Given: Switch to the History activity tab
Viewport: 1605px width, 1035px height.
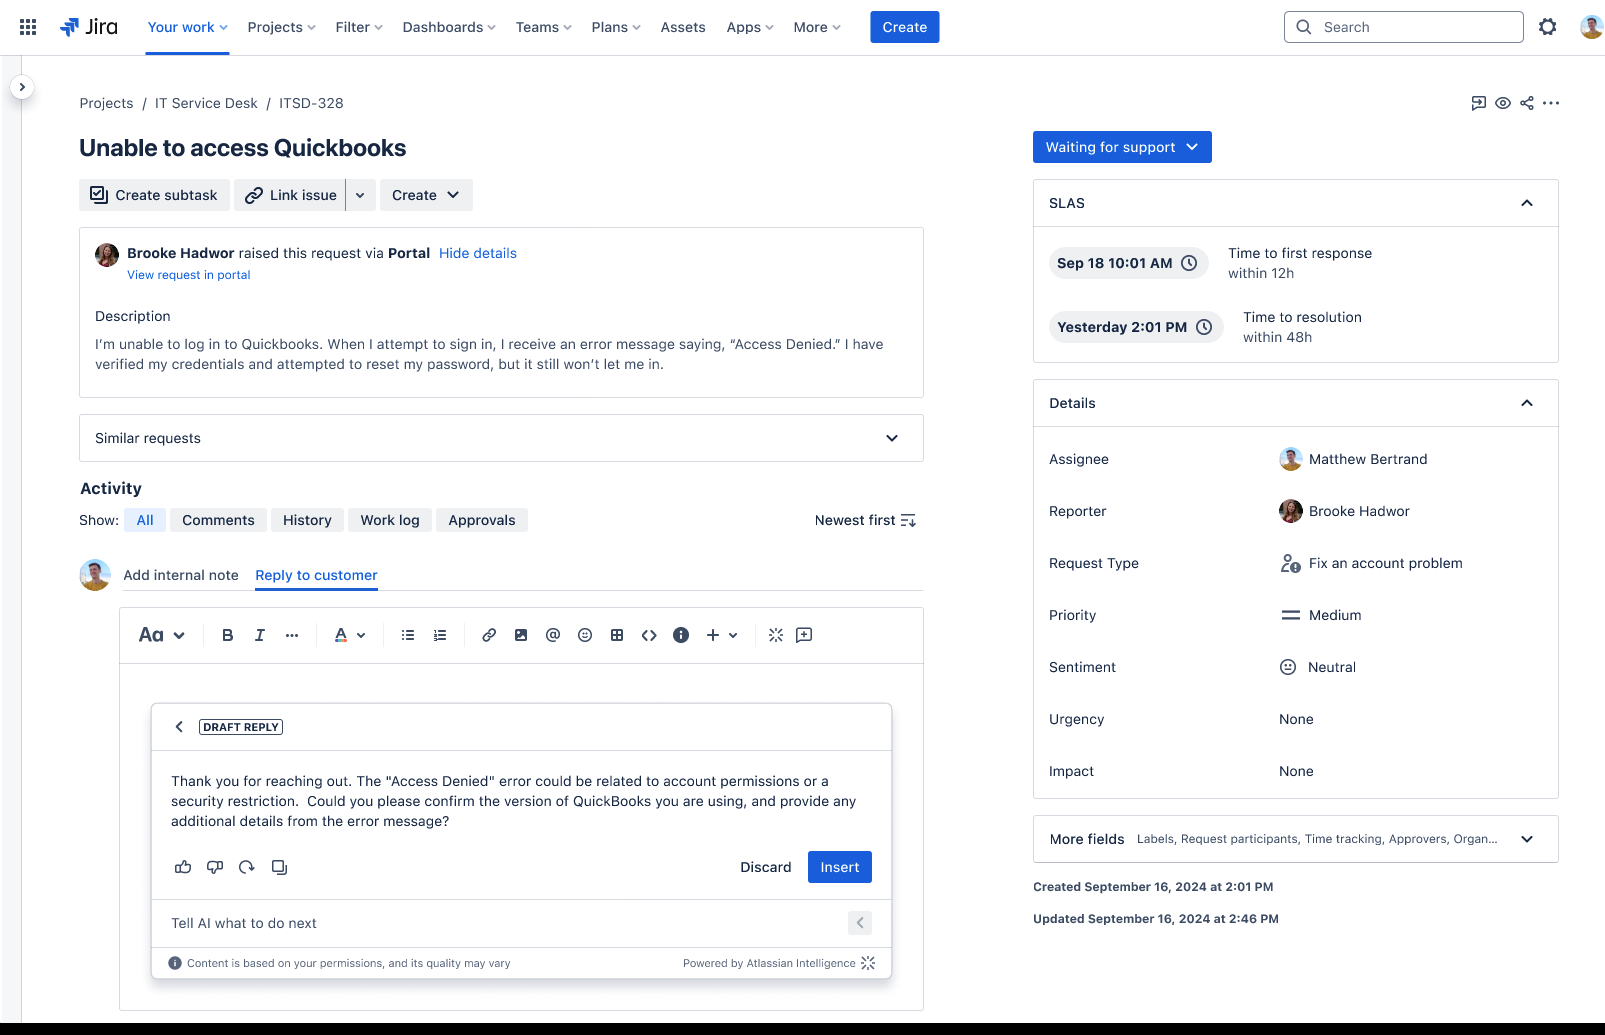Looking at the screenshot, I should 307,520.
